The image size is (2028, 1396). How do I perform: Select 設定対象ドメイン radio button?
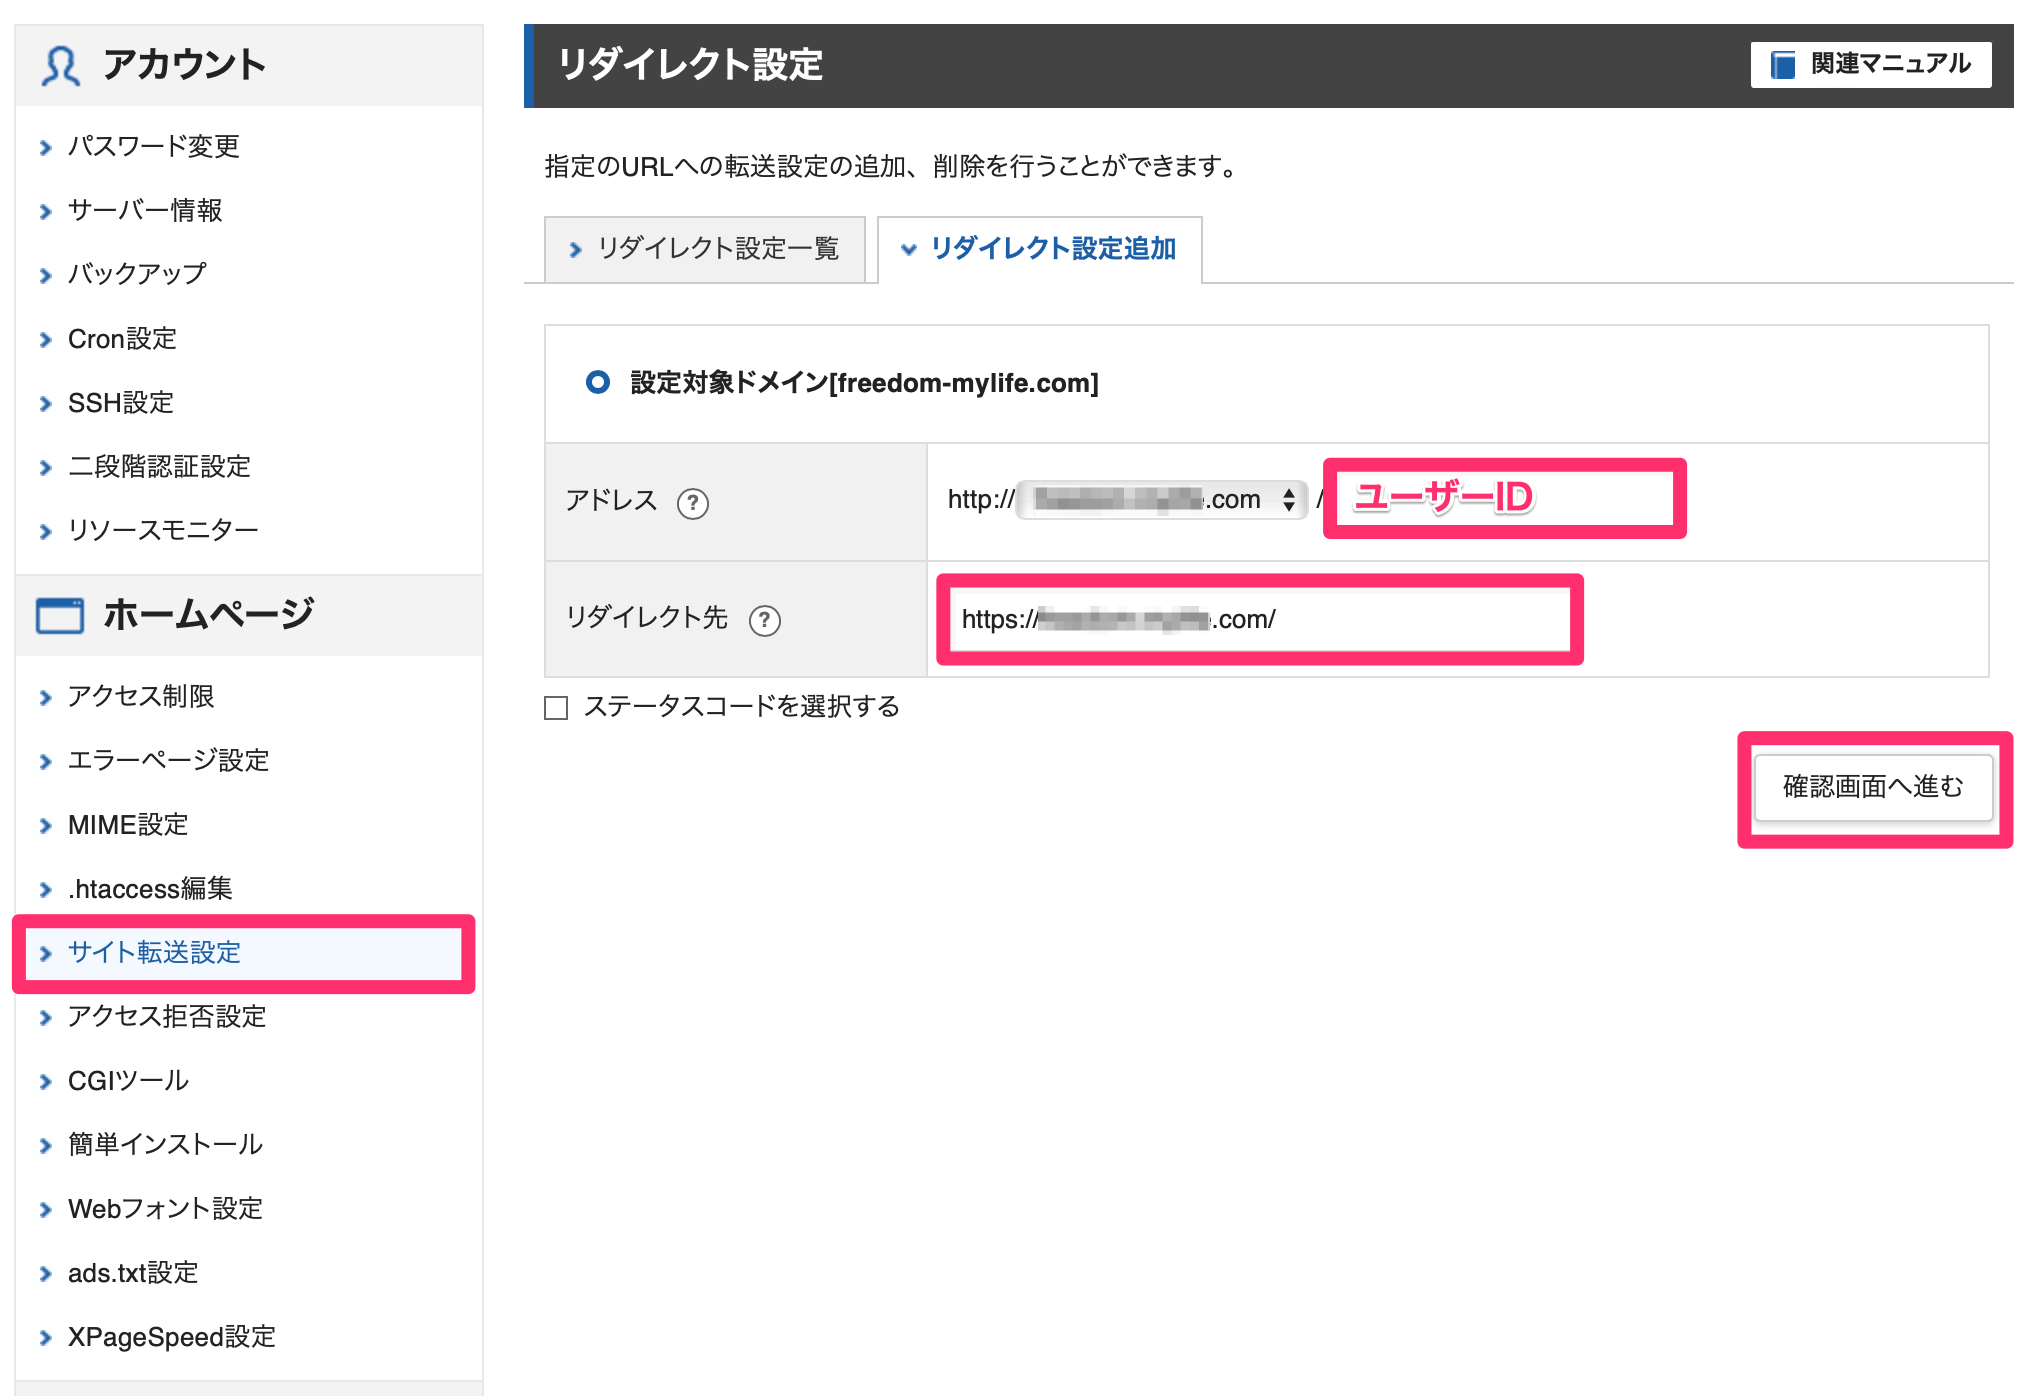click(598, 382)
